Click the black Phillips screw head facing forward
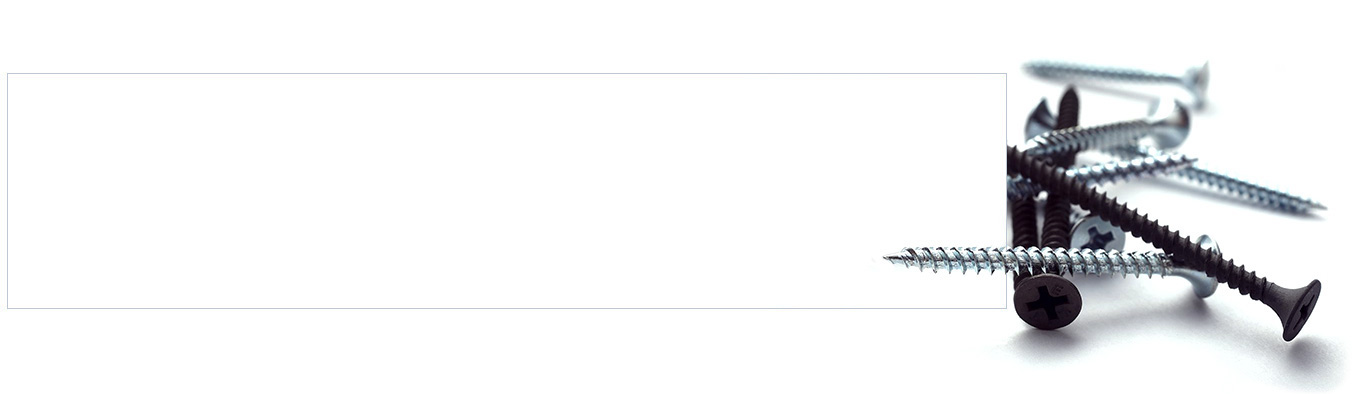Viewport: 1357px width, 394px height. click(1047, 302)
